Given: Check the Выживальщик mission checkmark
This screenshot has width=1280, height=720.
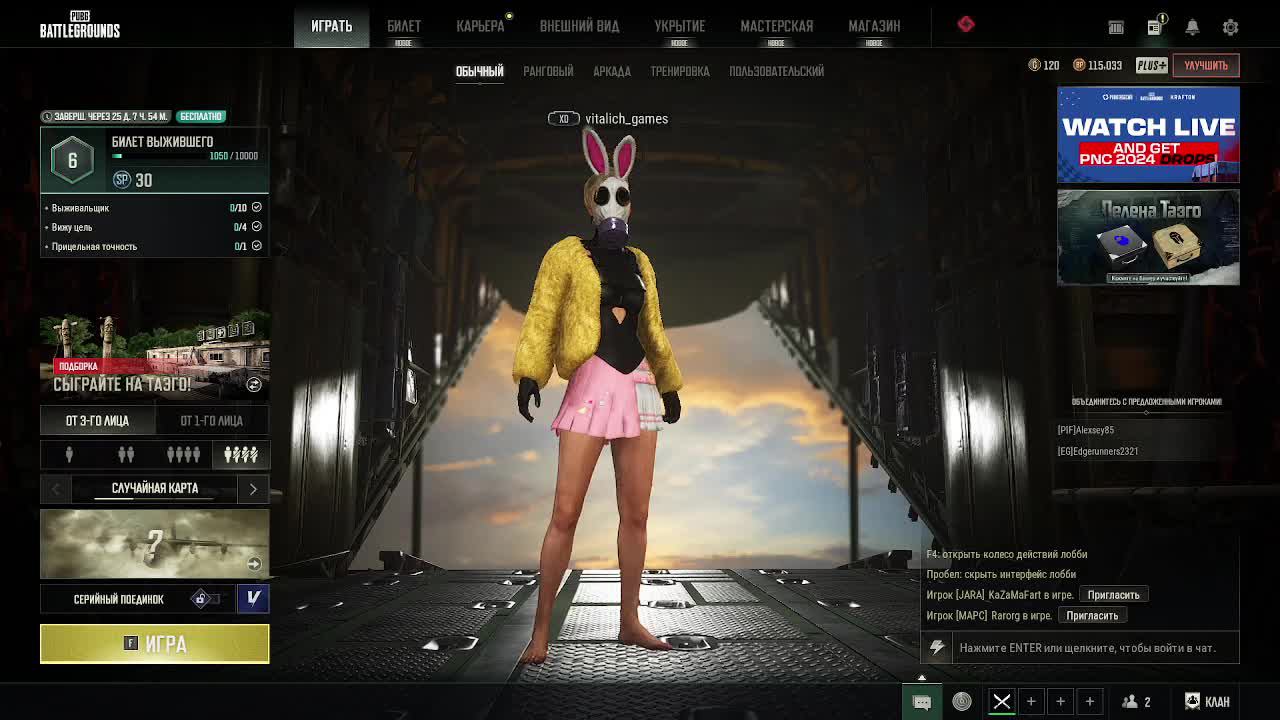Looking at the screenshot, I should click(256, 208).
